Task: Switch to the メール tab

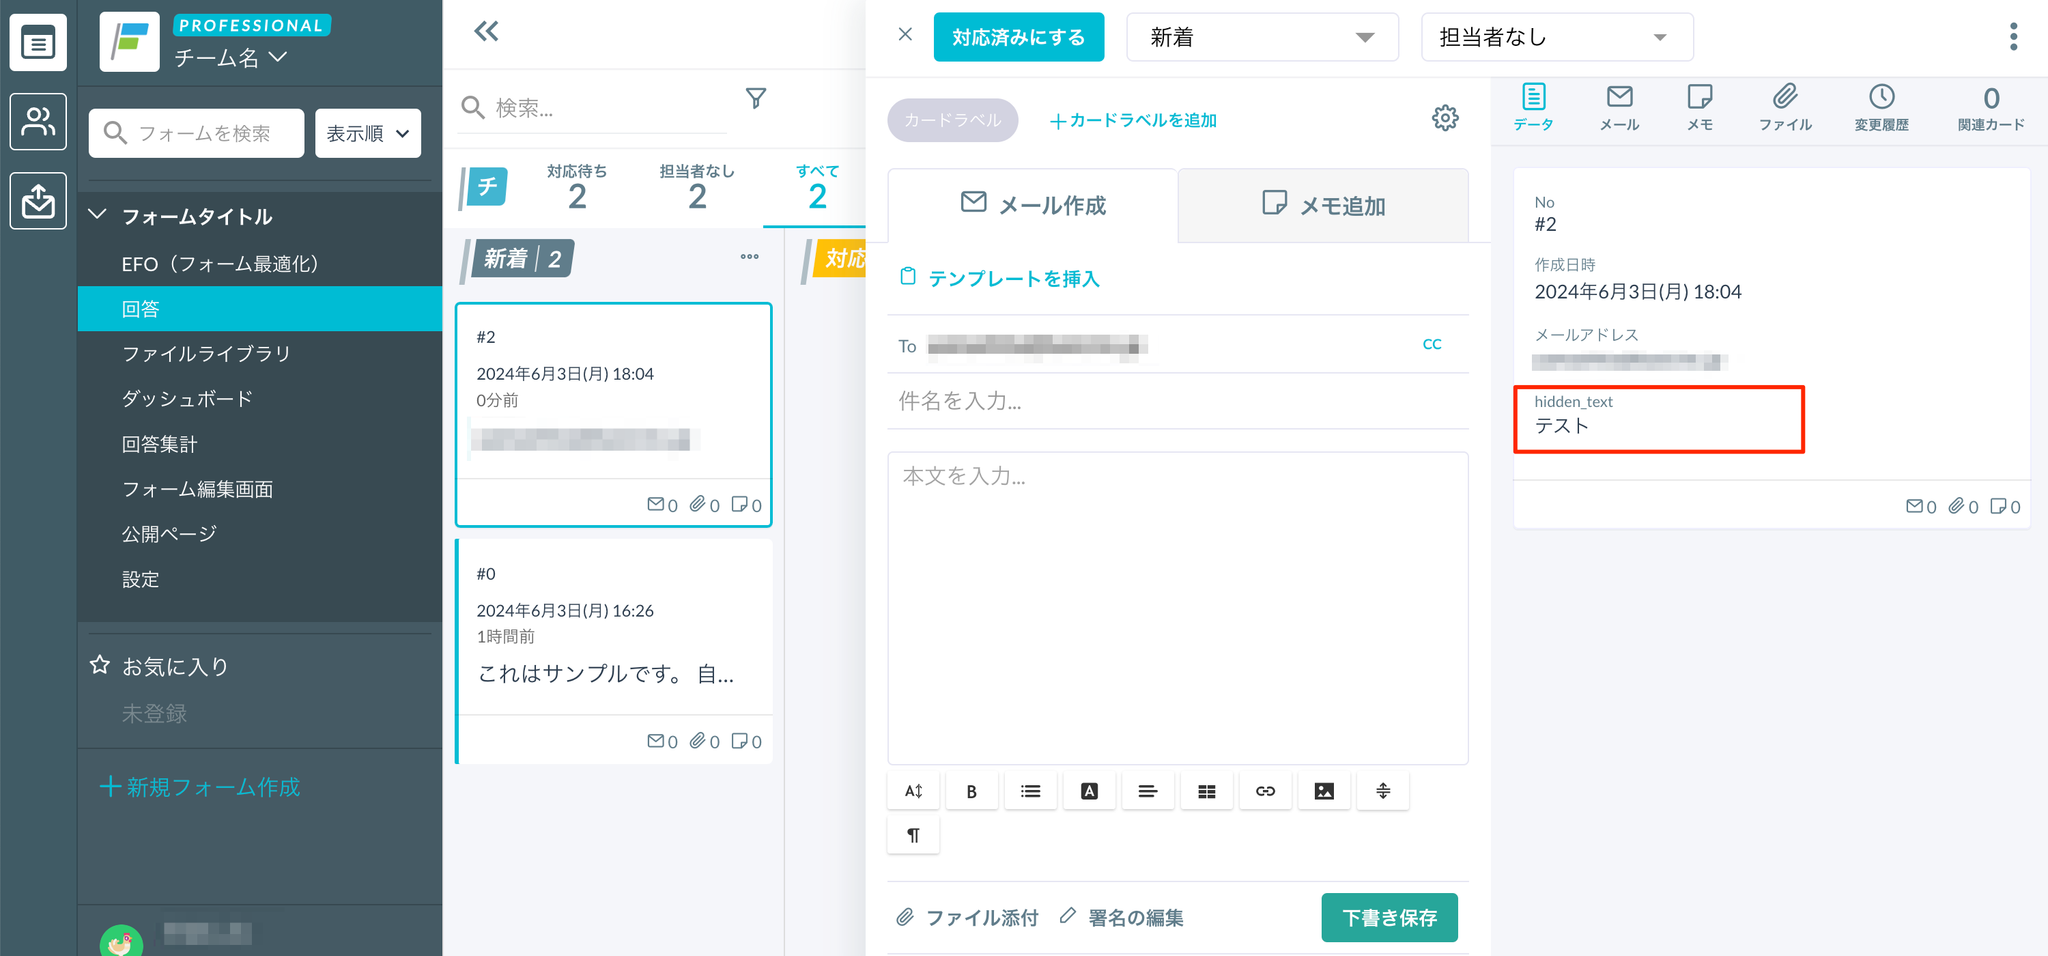Action: 1619,108
